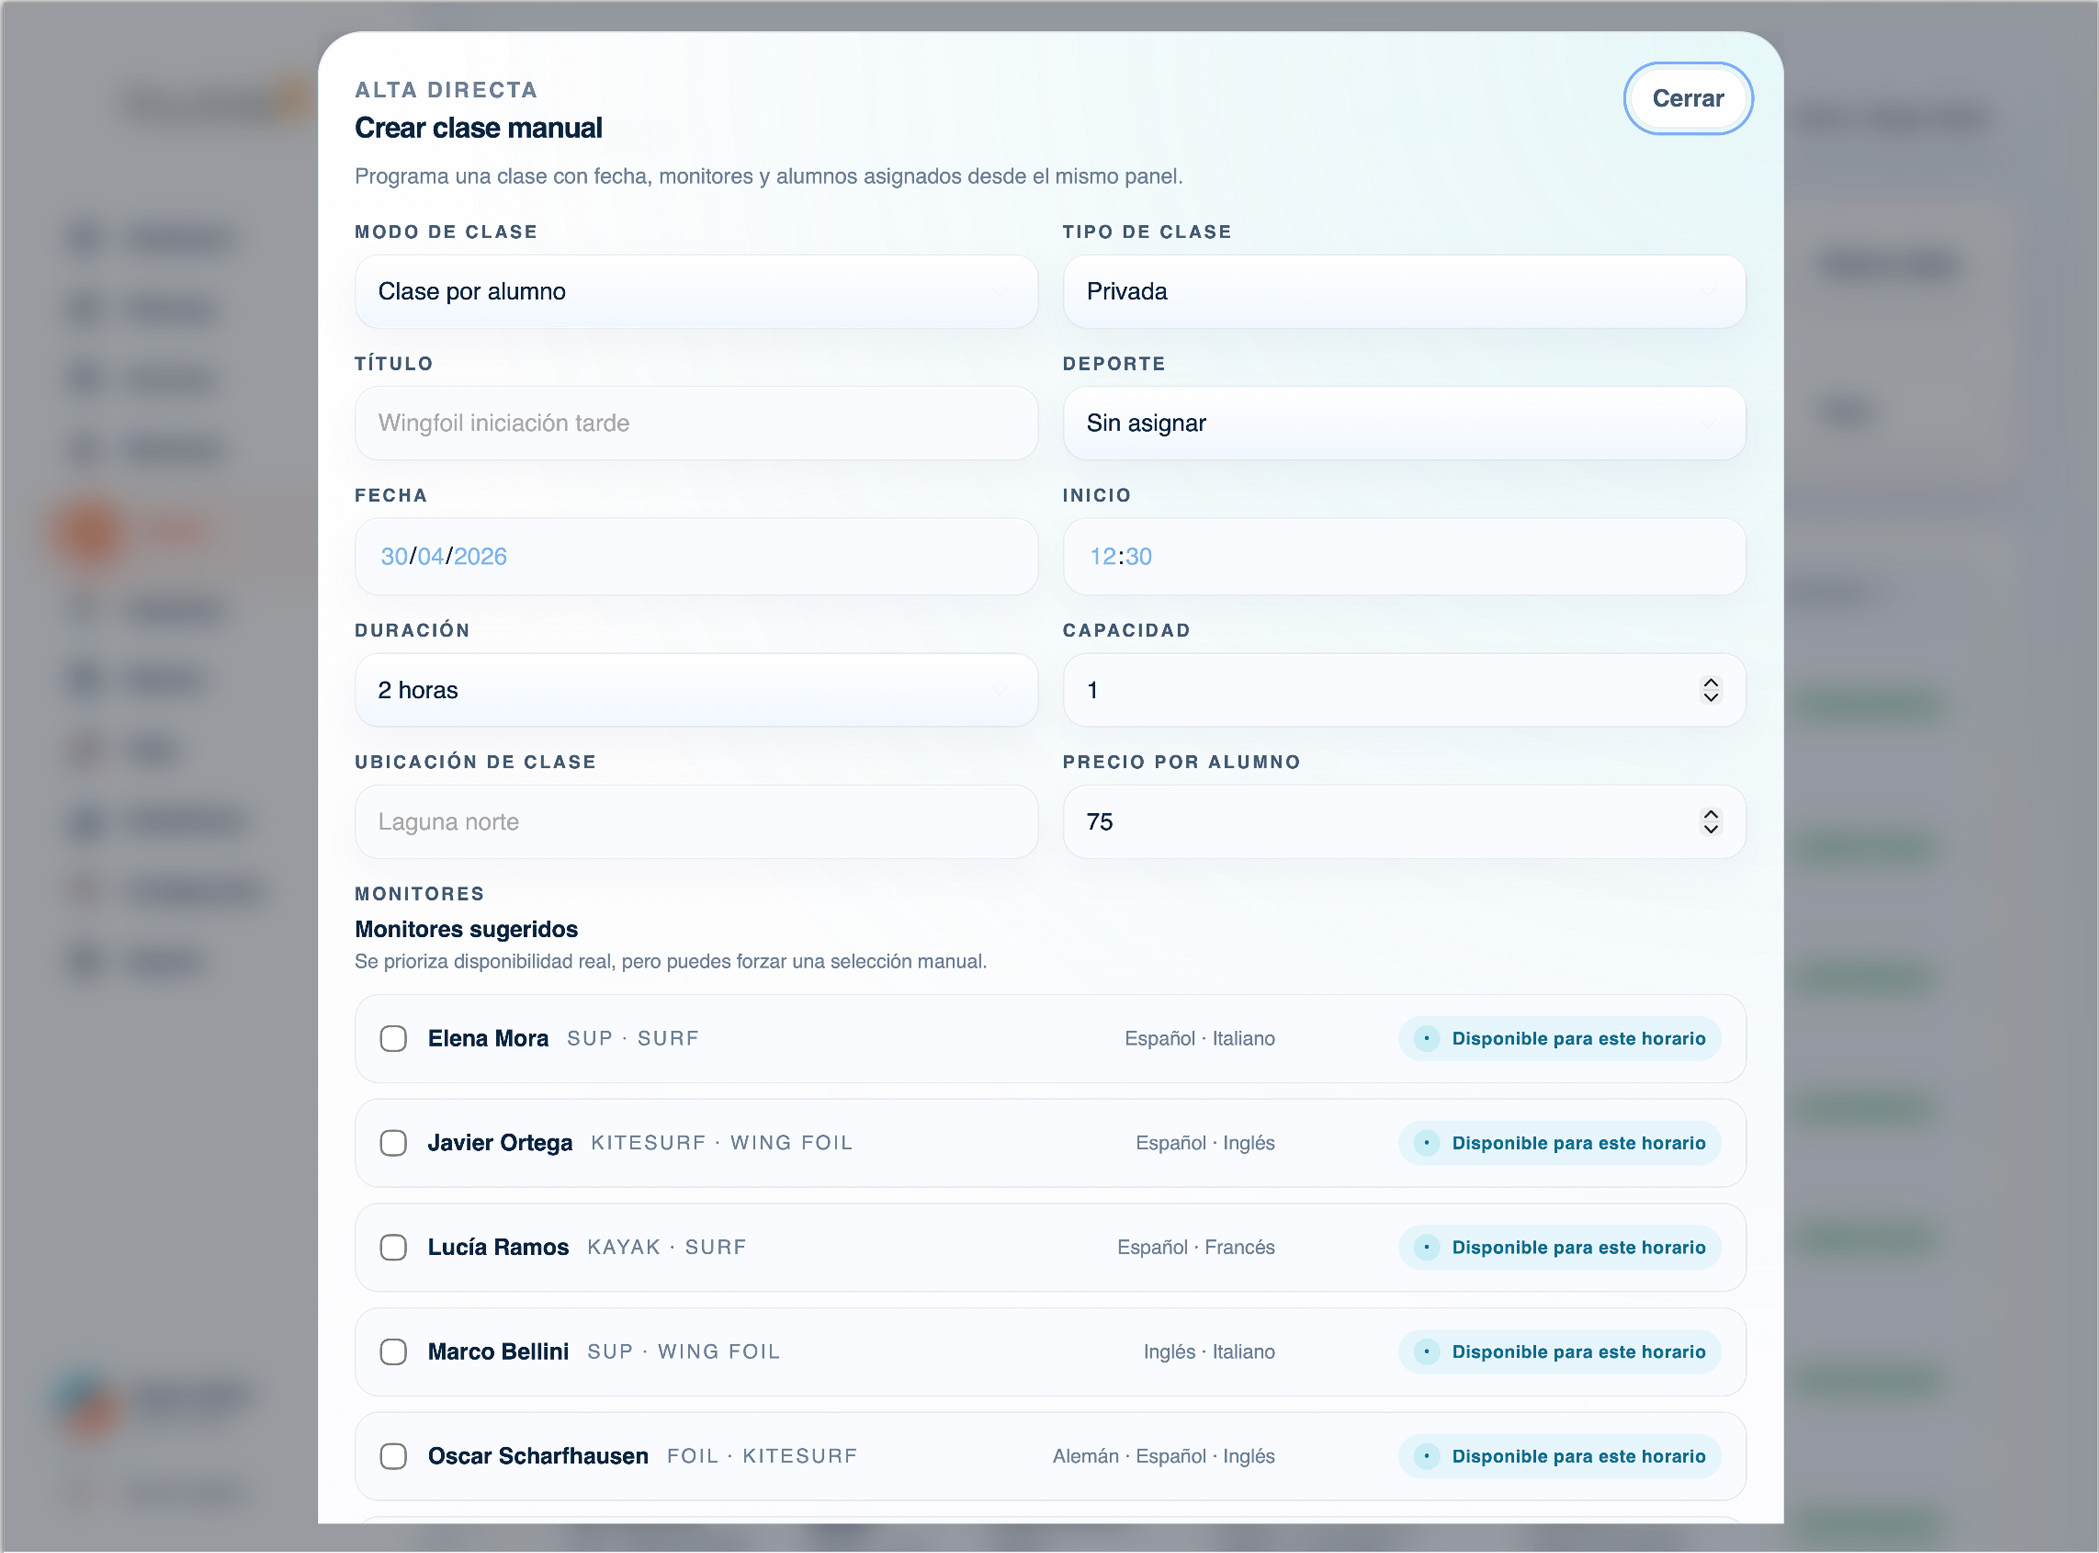Increase the Capacidad stepper value

(x=1710, y=682)
